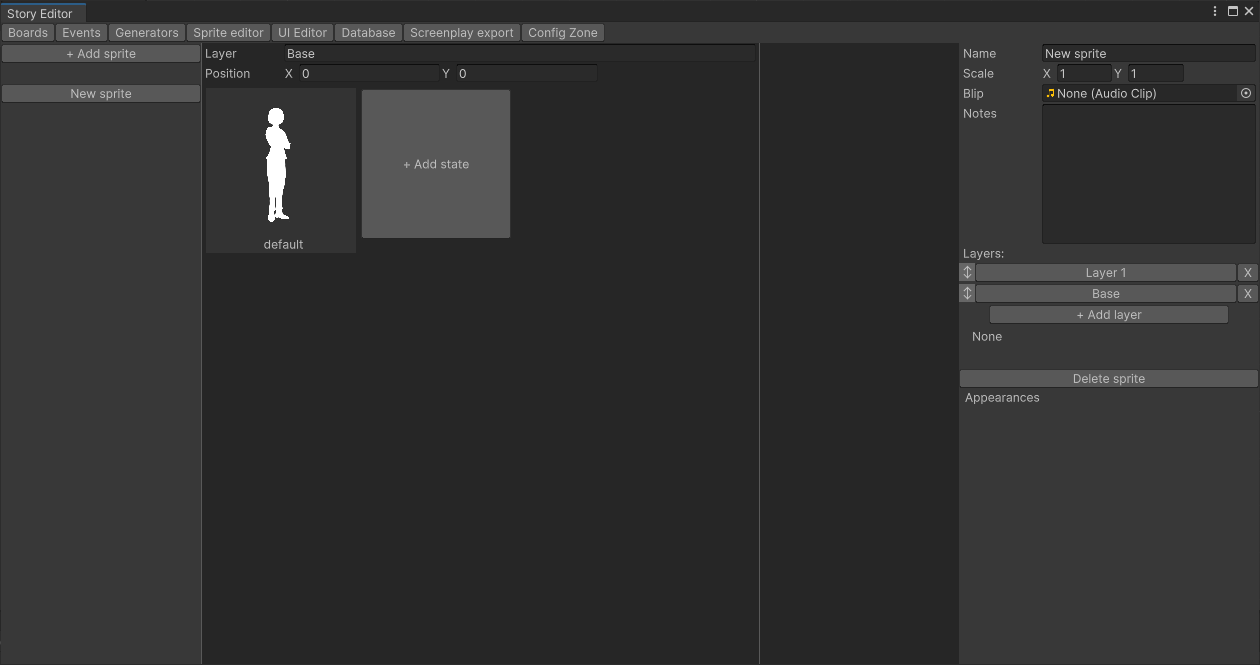Screen dimensions: 1260x665
Task: Select the default state silhouette thumbnail
Action: tap(280, 166)
